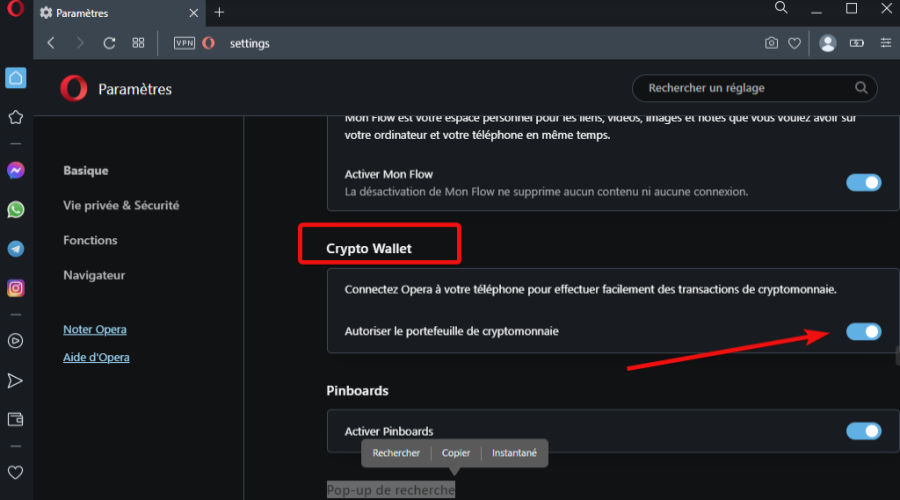Open the battery saver icon
Screen dimensions: 900x500
(857, 43)
